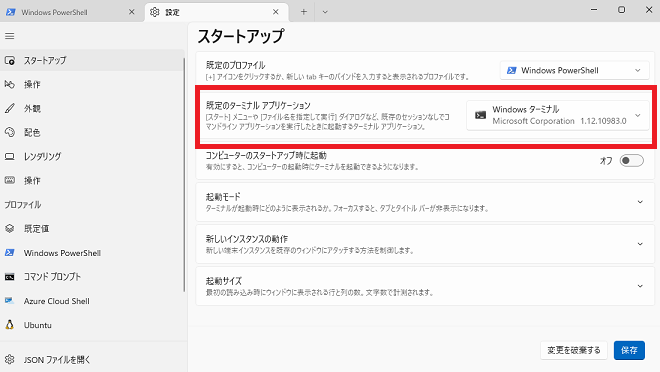Click the プロファイル section header
Screen dimensions: 660x372
(x=23, y=205)
